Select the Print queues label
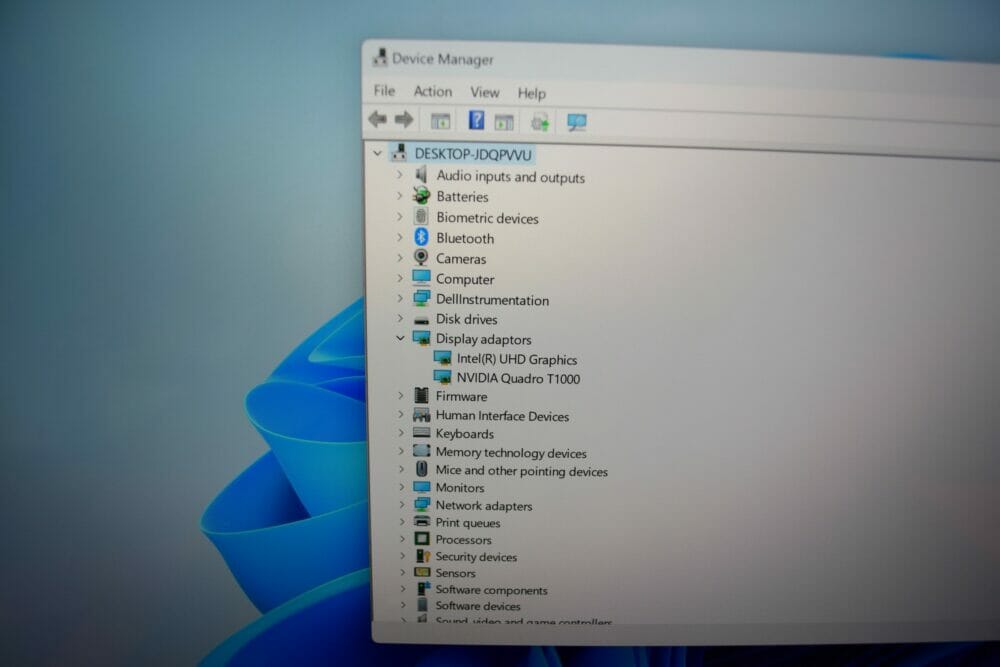Viewport: 1000px width, 667px height. 467,523
